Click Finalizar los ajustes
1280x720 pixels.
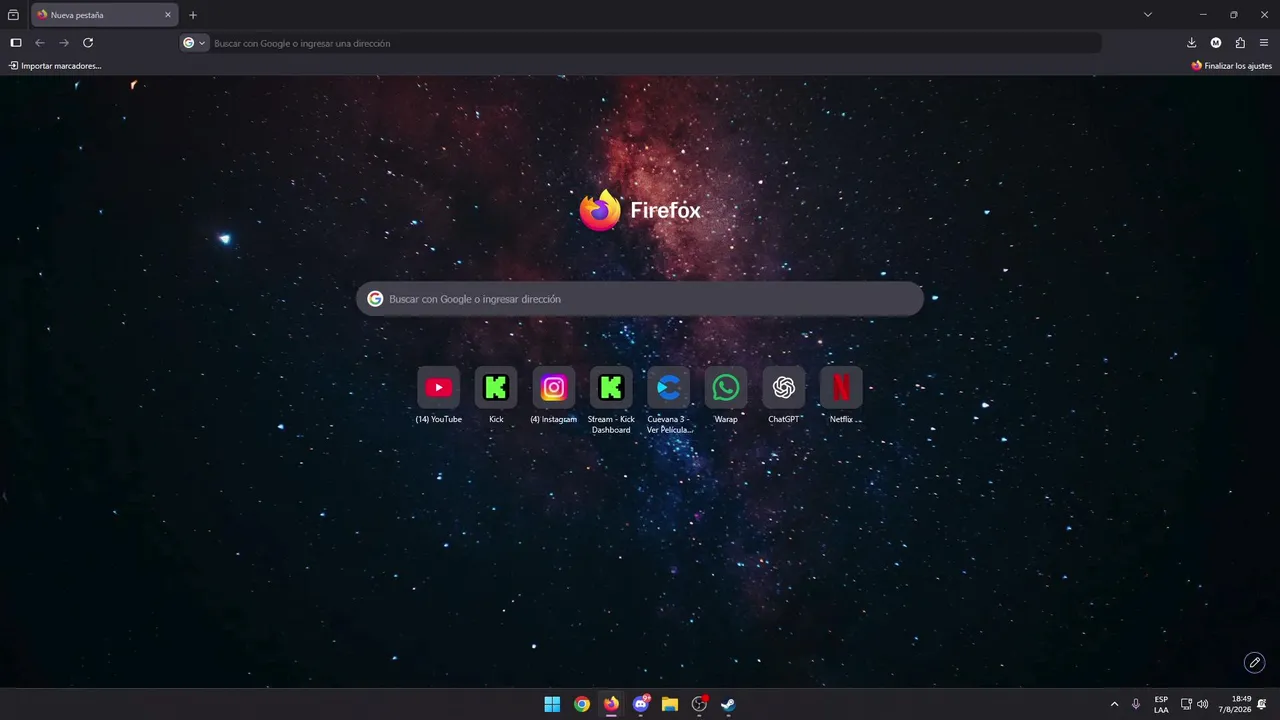point(1231,66)
